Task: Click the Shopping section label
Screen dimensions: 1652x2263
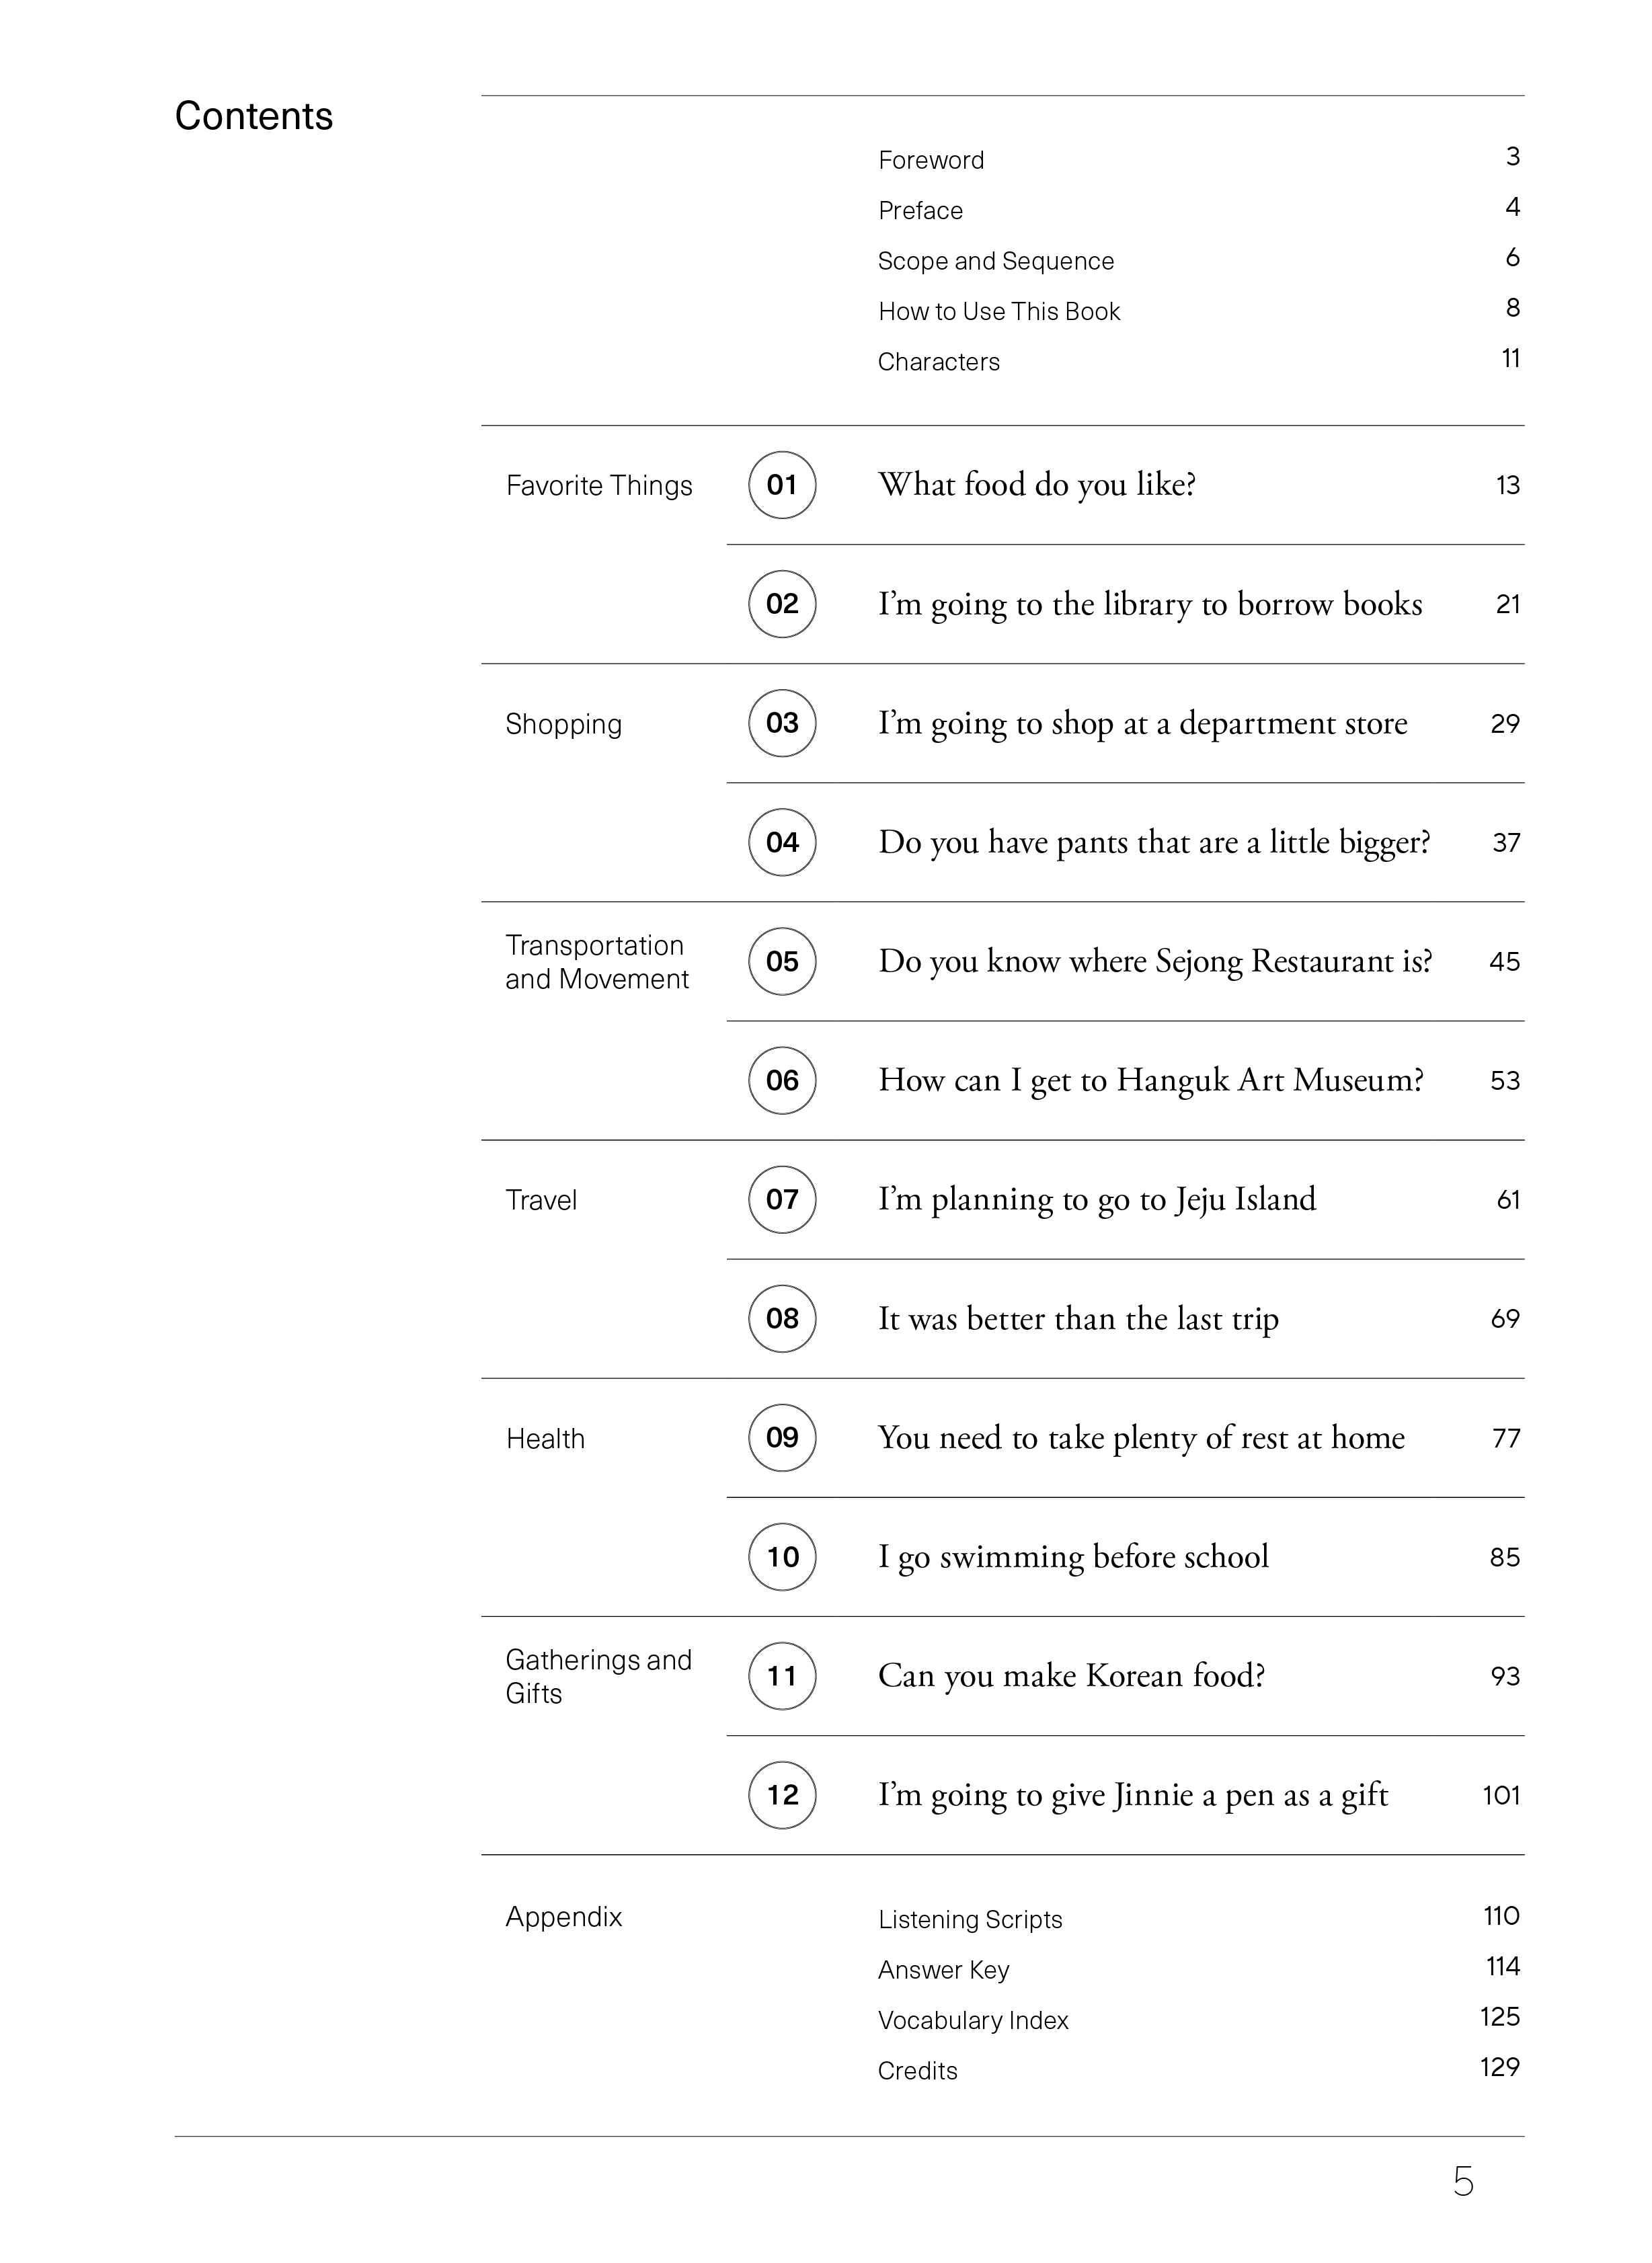Action: [564, 724]
